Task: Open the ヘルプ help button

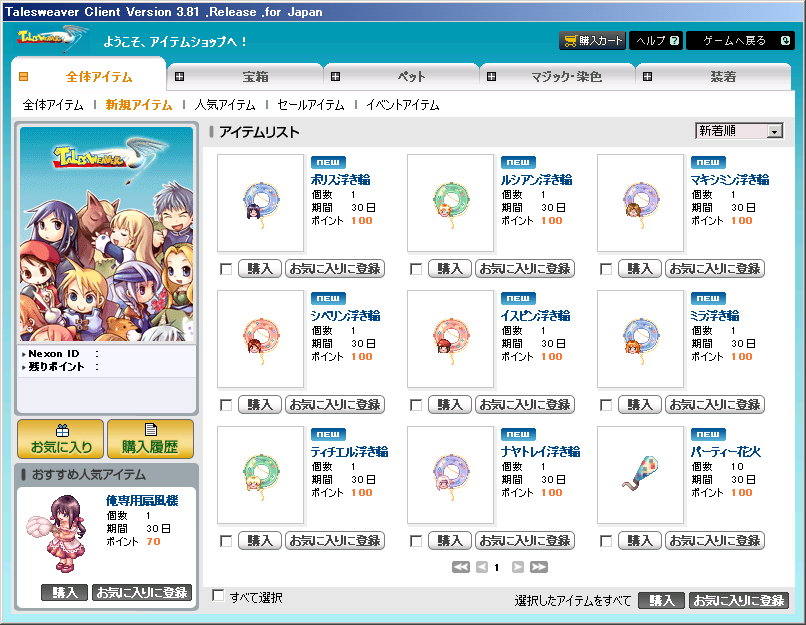Action: [x=657, y=41]
